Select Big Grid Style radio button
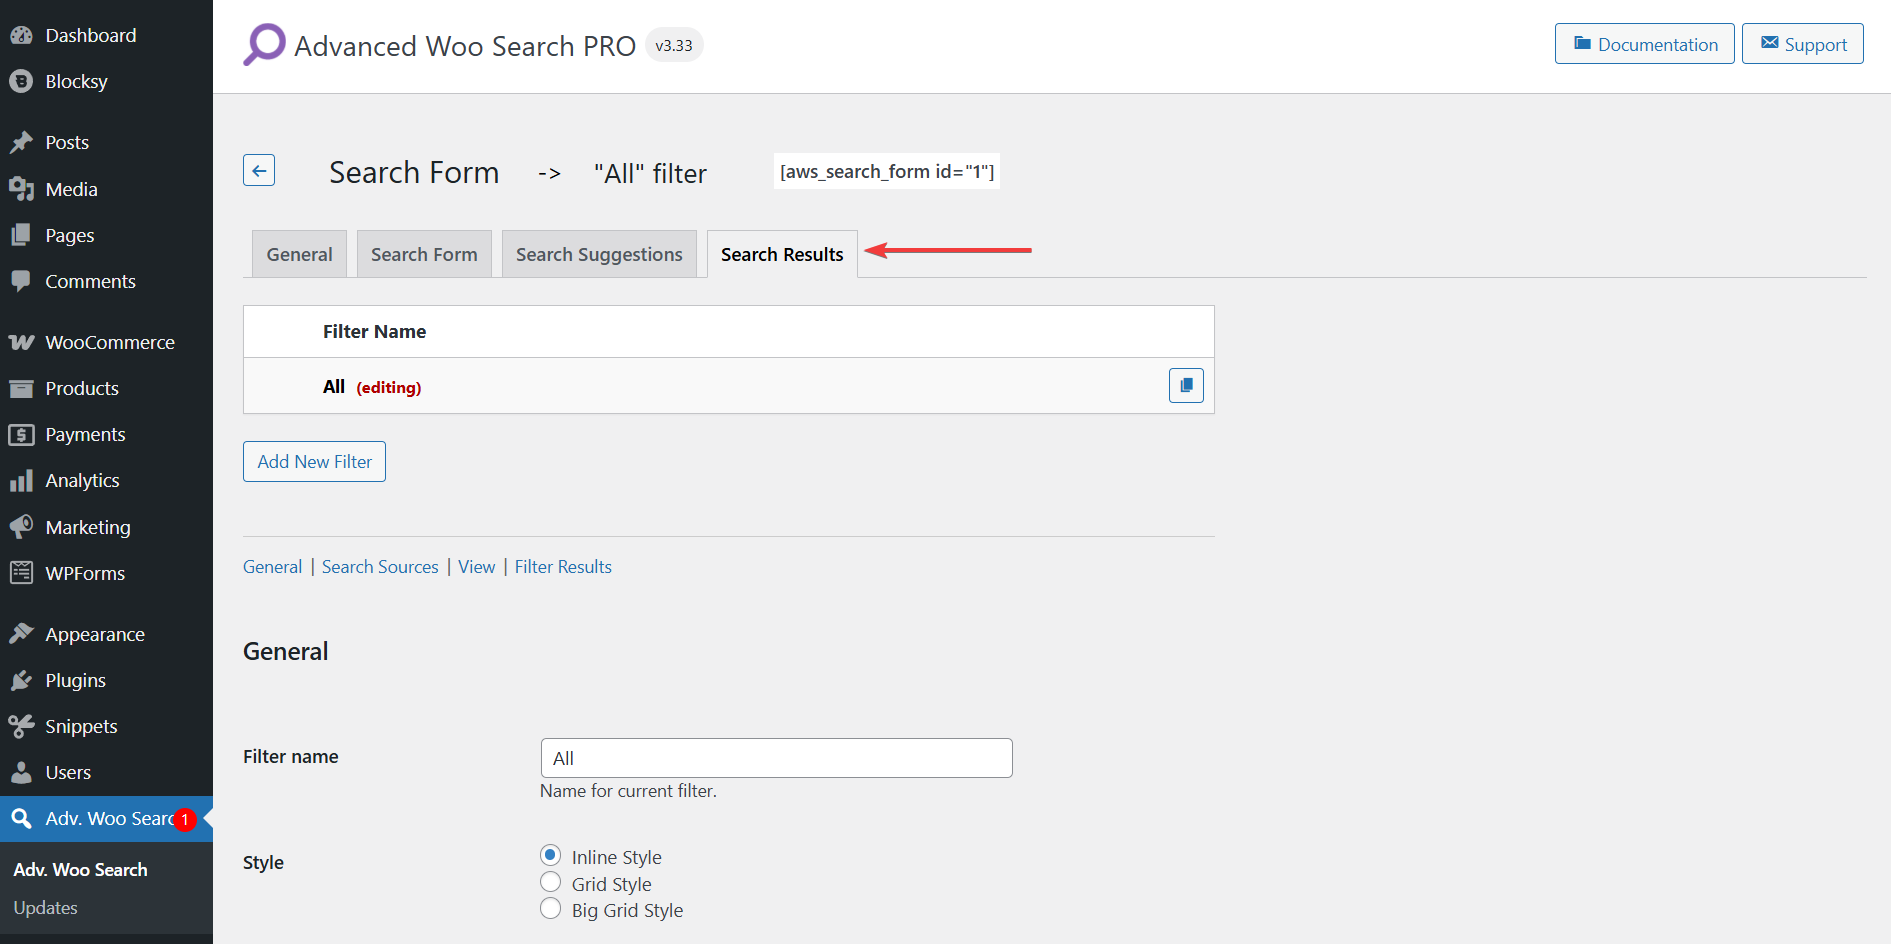 pos(550,908)
